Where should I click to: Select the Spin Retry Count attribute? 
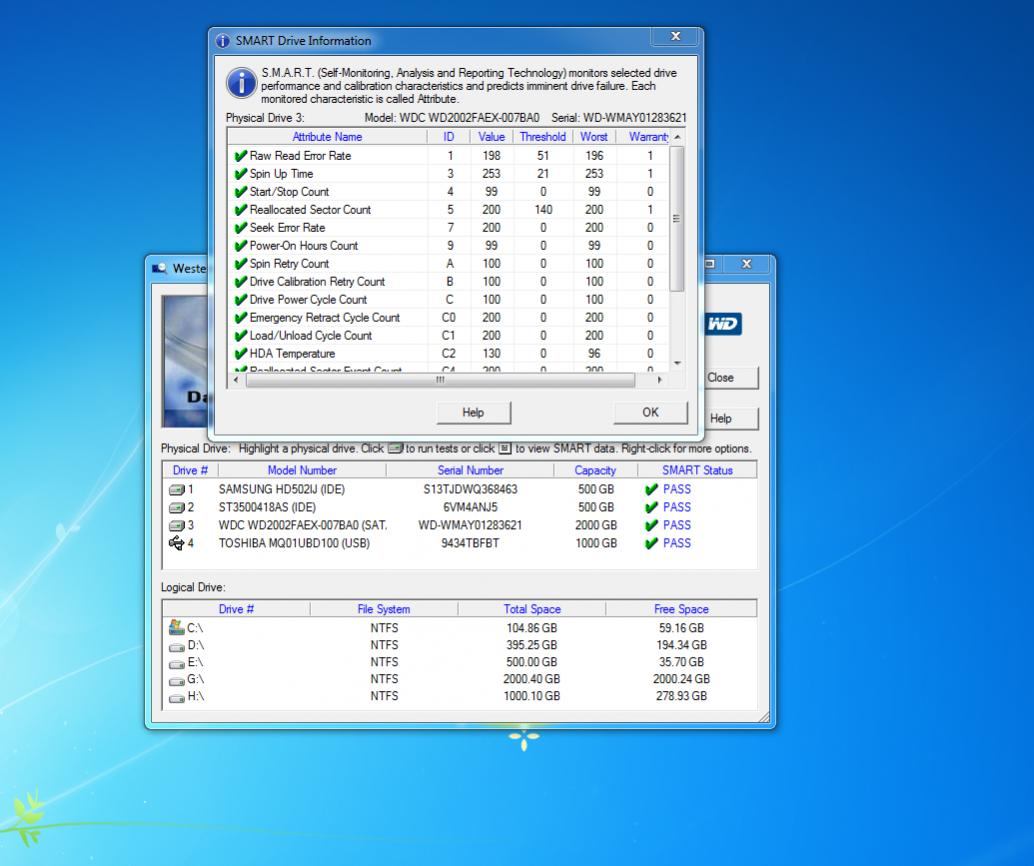tap(448, 263)
